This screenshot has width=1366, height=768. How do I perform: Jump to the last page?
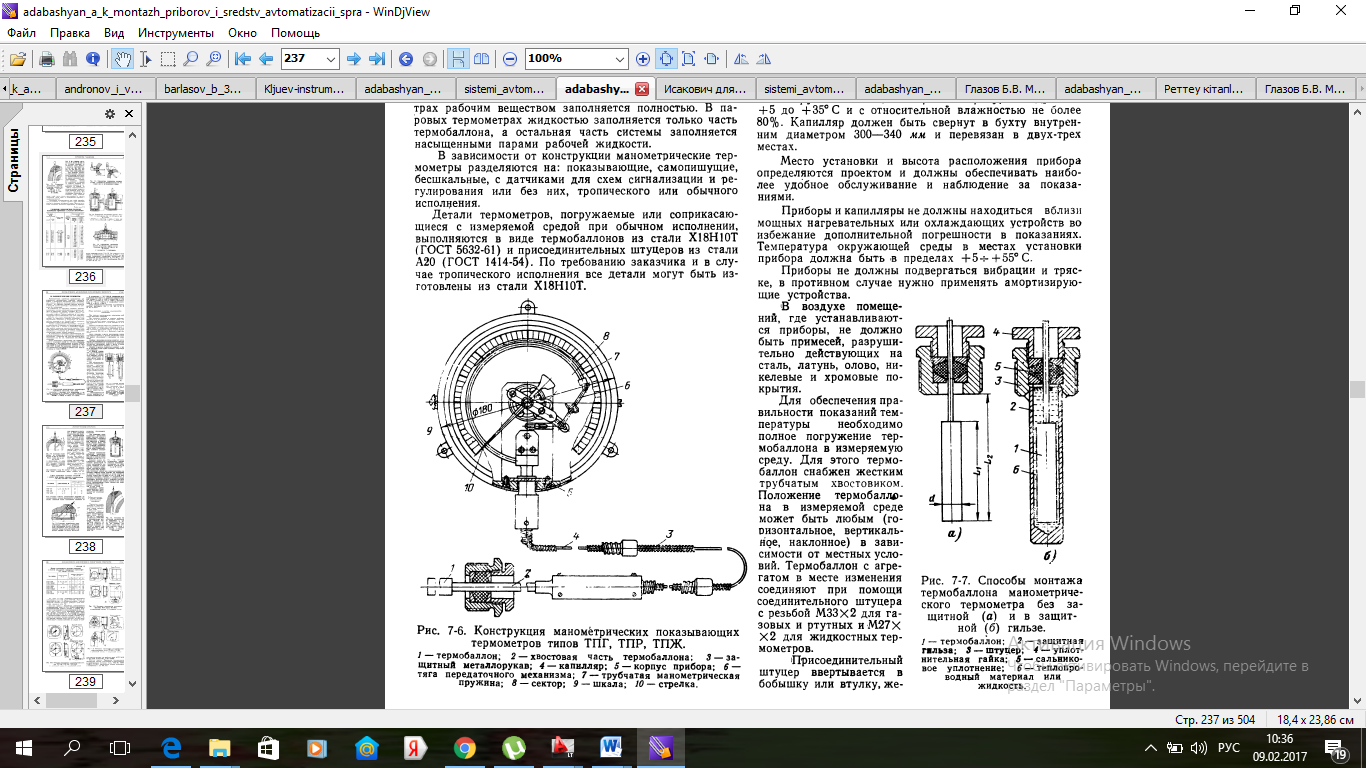pyautogui.click(x=377, y=58)
